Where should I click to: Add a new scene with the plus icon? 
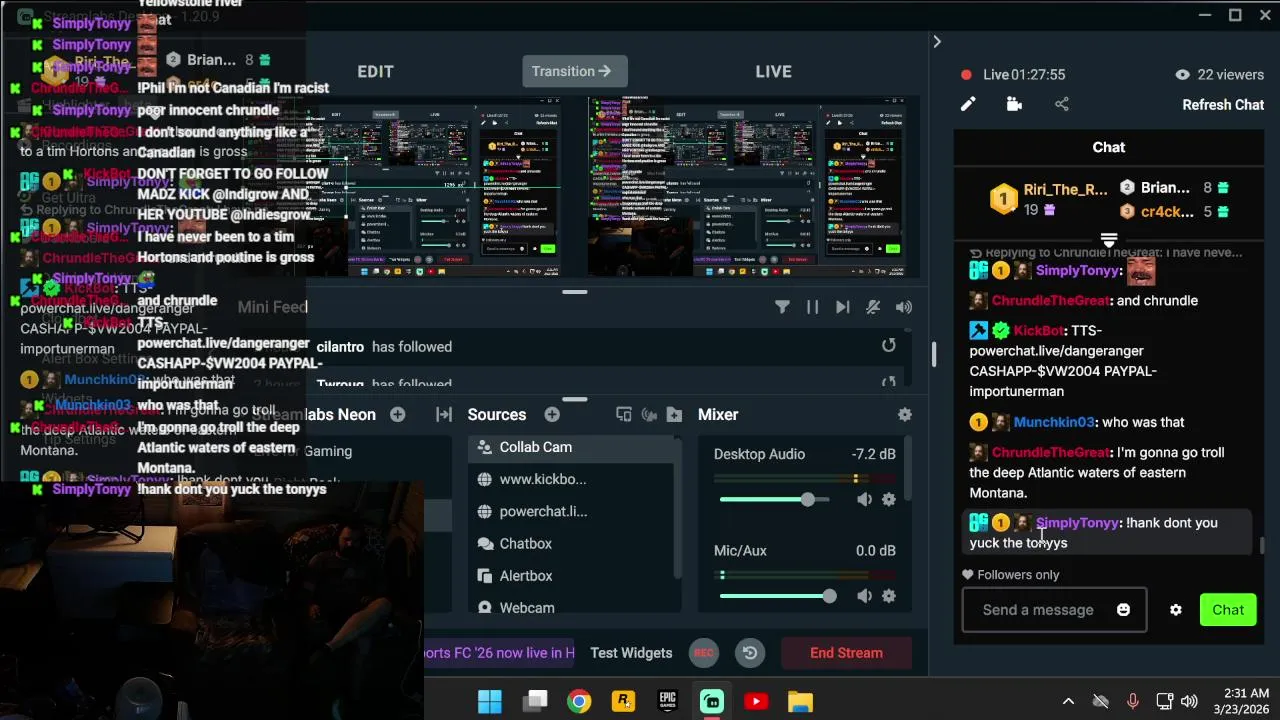point(398,414)
